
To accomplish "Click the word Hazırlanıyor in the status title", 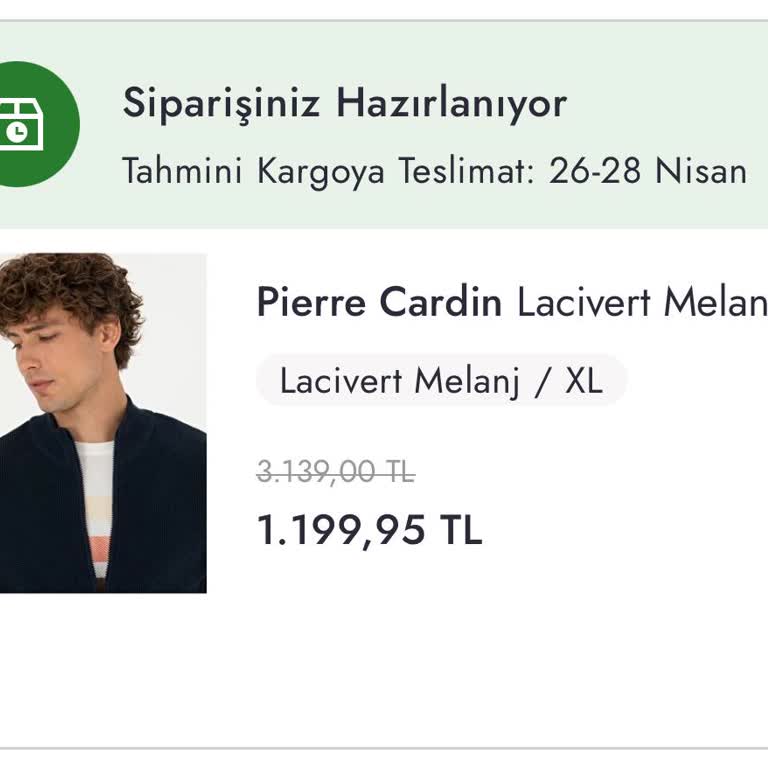I will coord(451,104).
